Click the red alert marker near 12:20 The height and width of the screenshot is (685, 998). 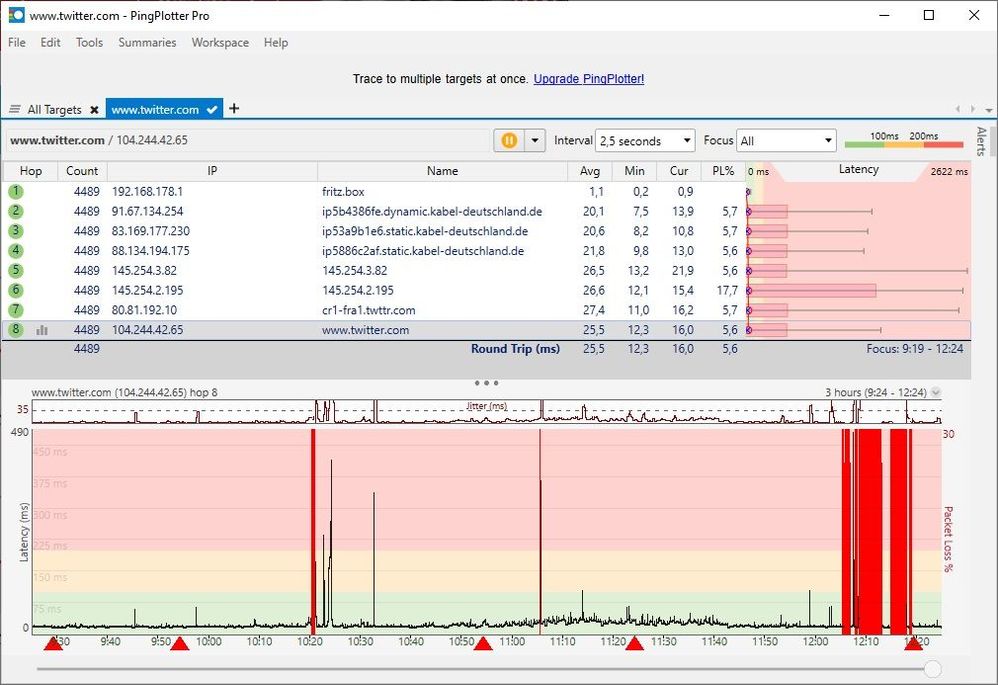tap(913, 644)
